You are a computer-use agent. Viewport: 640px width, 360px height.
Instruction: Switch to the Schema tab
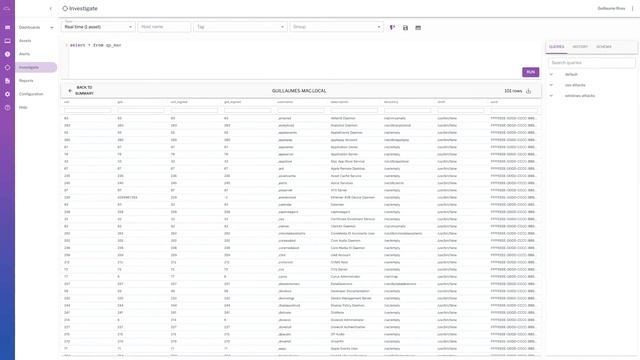(x=604, y=47)
